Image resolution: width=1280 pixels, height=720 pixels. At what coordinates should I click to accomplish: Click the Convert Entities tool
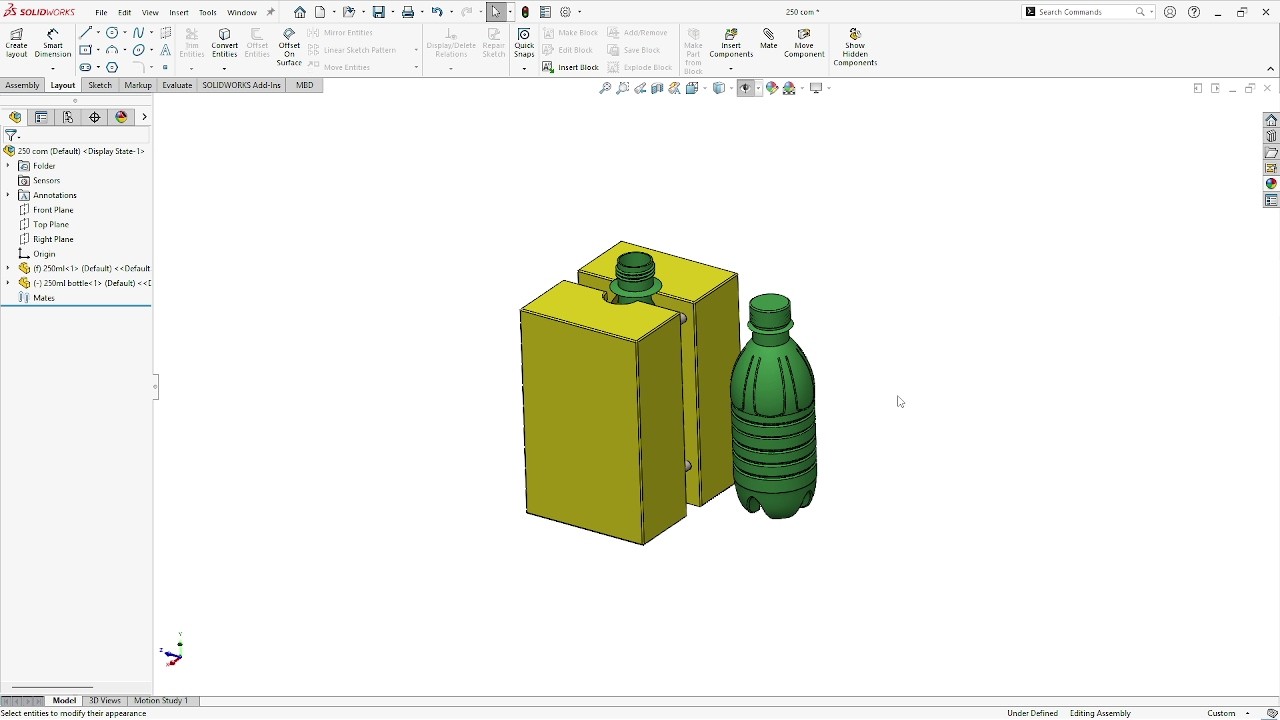(x=224, y=42)
